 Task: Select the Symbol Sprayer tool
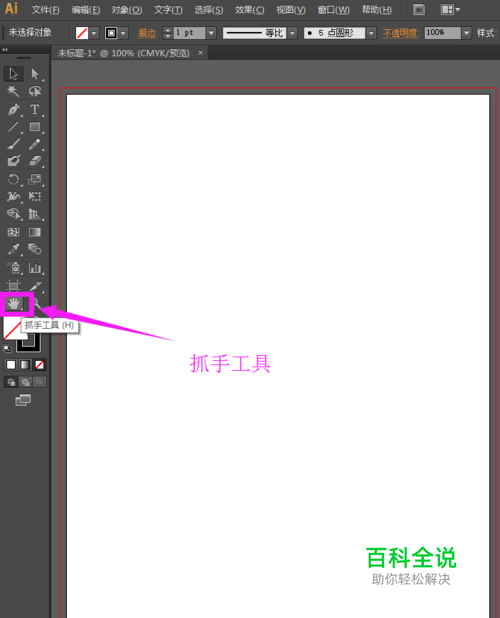click(13, 268)
